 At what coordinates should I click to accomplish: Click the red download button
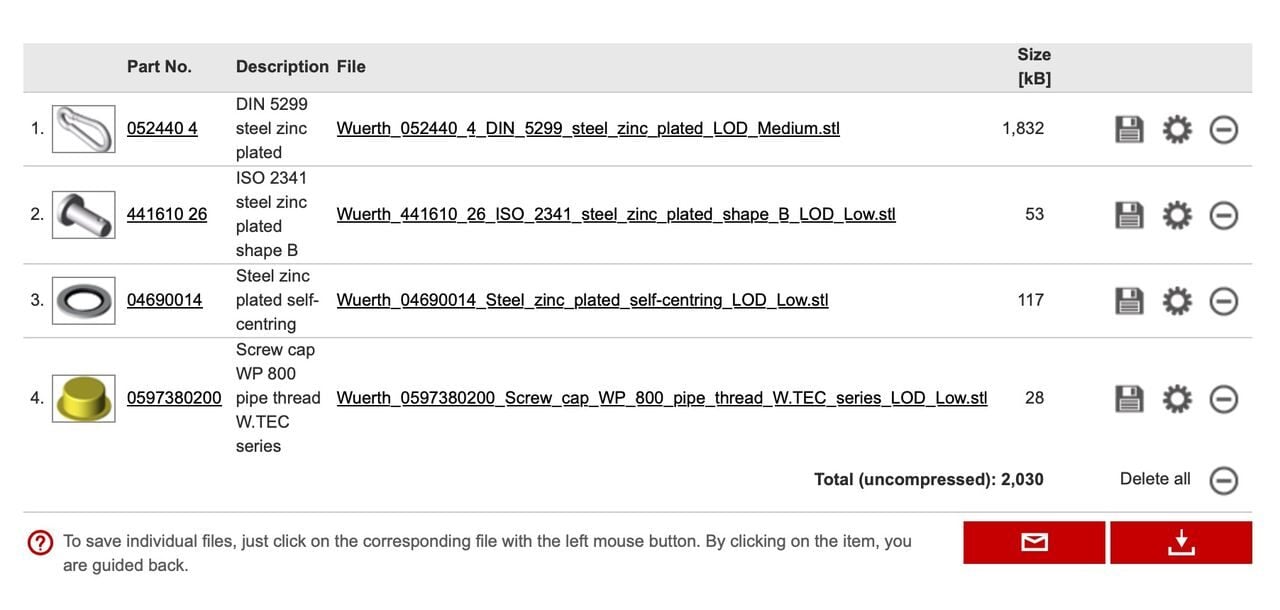click(x=1181, y=542)
